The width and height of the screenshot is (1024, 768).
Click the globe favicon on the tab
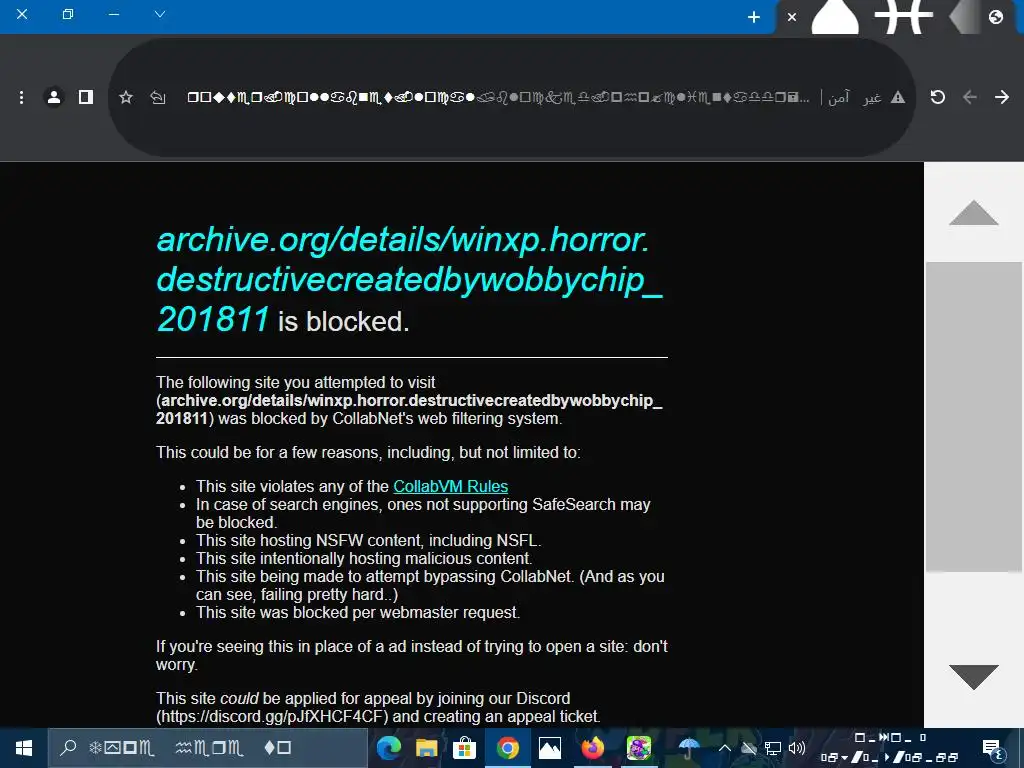996,17
